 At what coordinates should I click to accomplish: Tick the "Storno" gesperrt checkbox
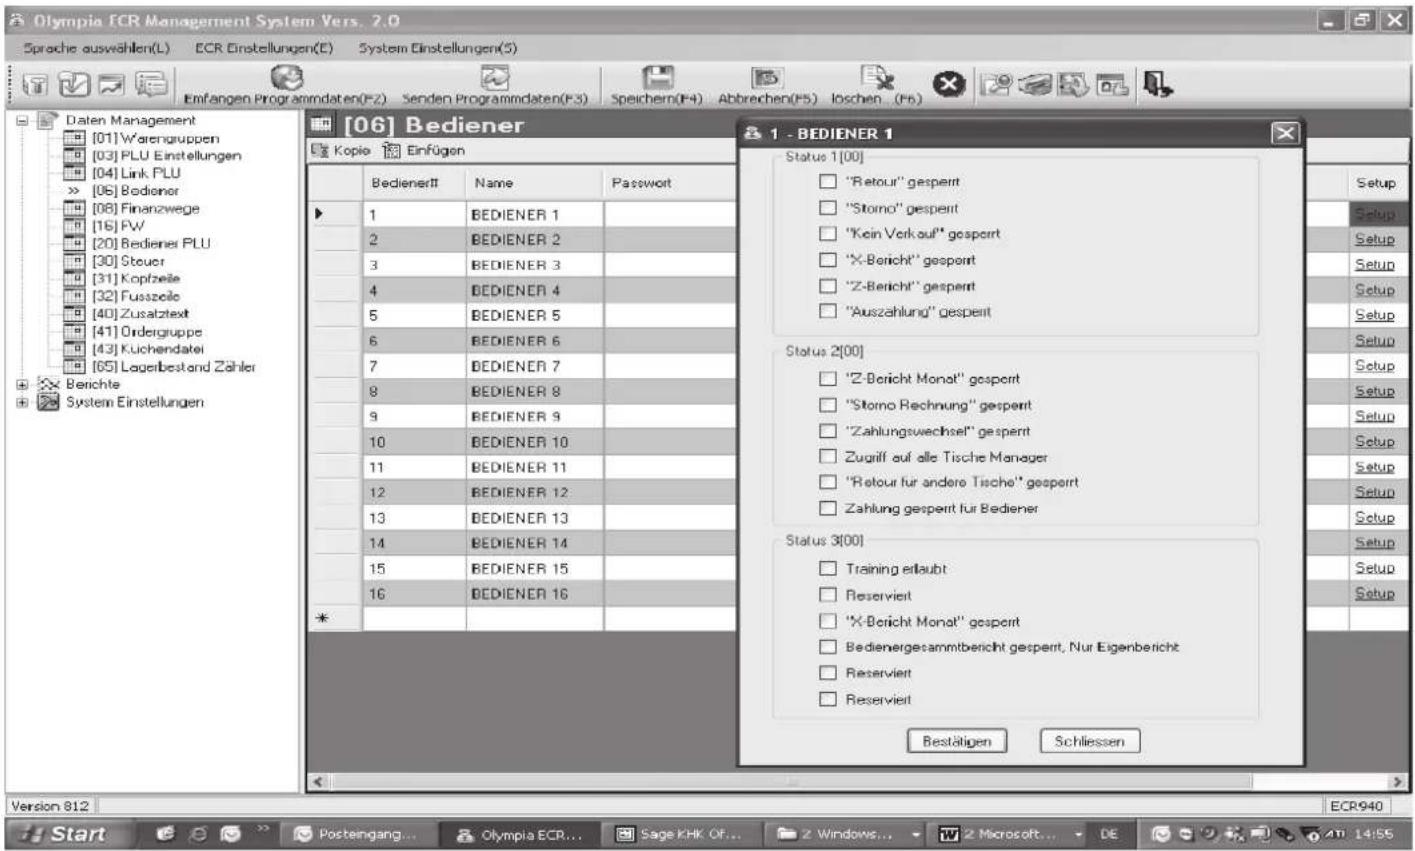827,208
